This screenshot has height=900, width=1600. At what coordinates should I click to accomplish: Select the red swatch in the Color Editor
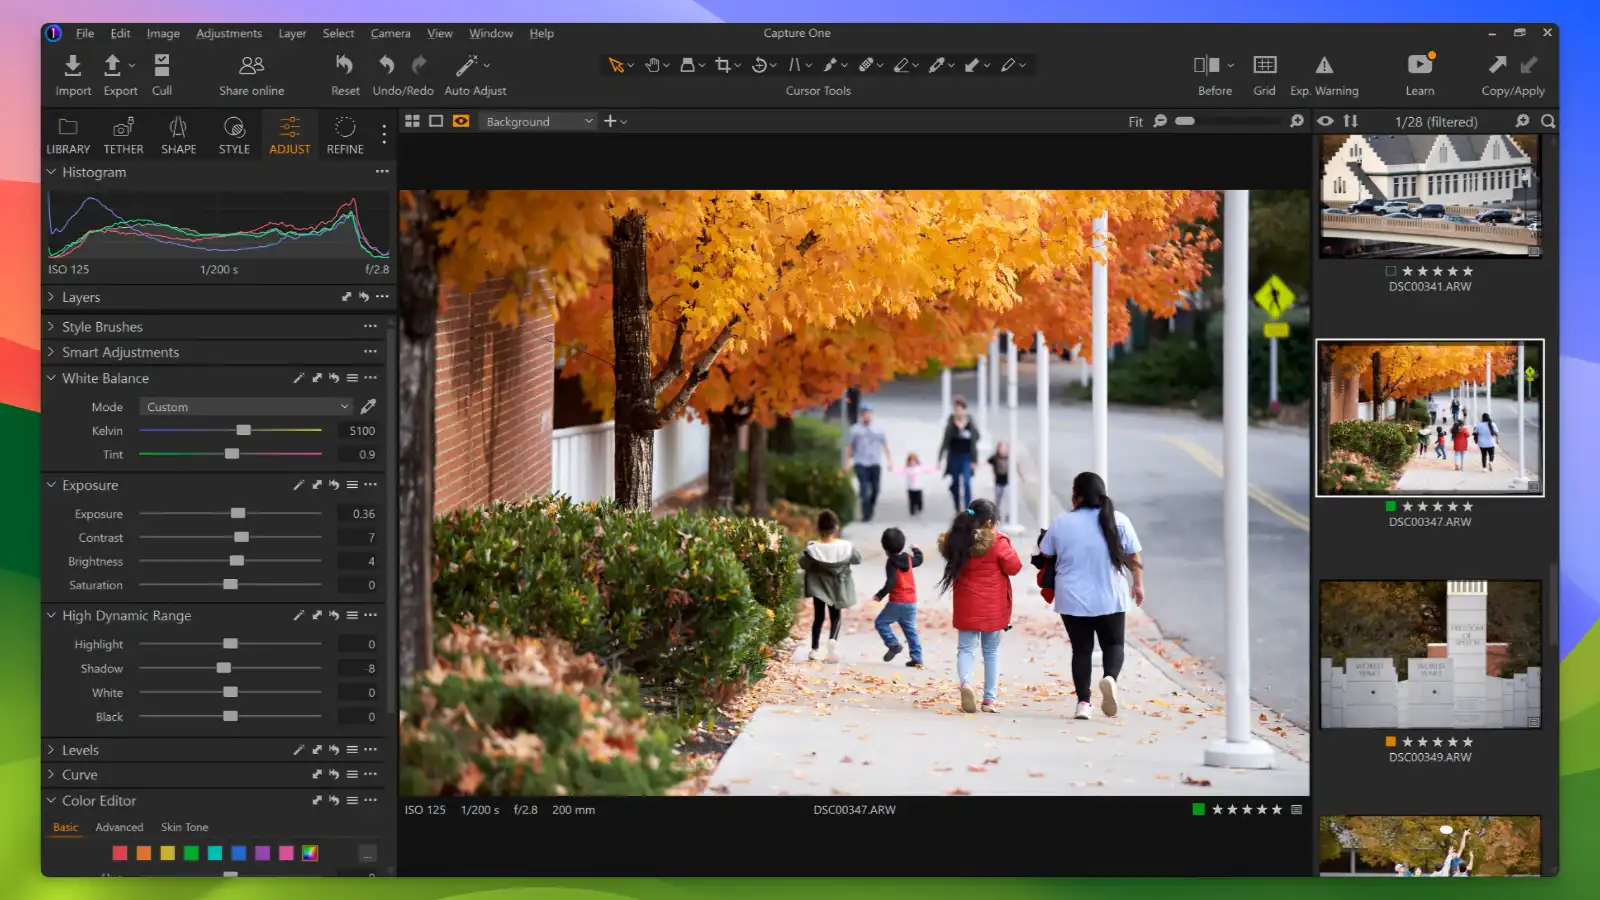(119, 853)
